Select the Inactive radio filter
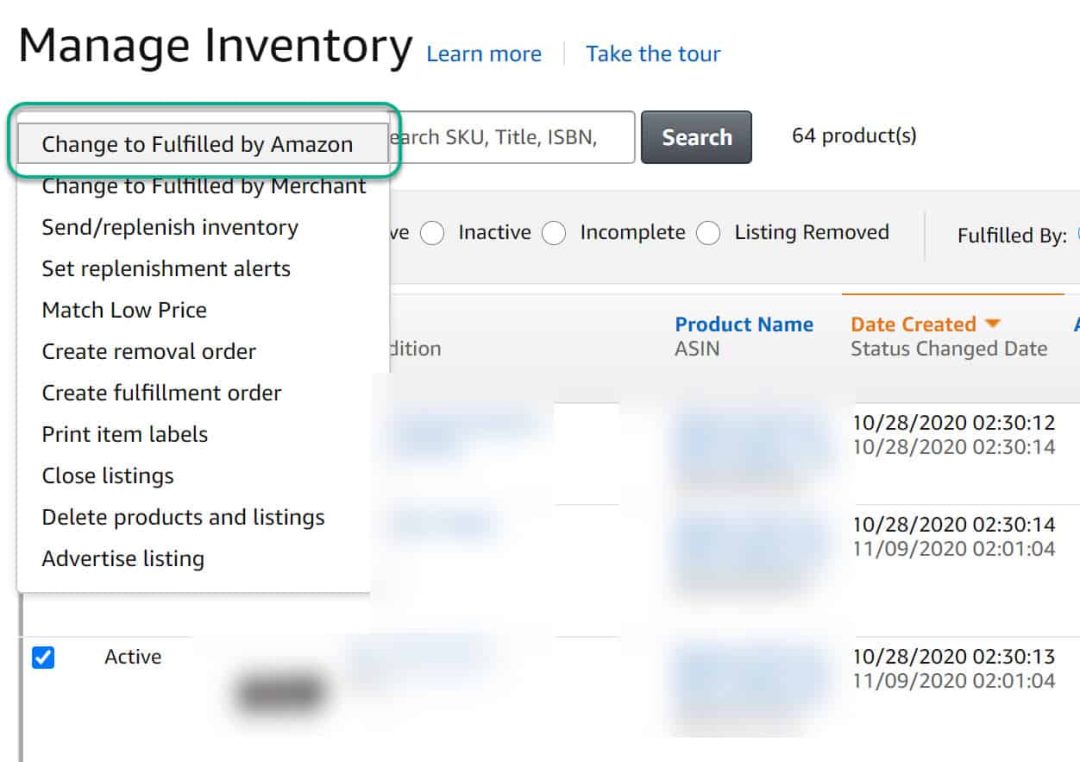 (x=433, y=233)
